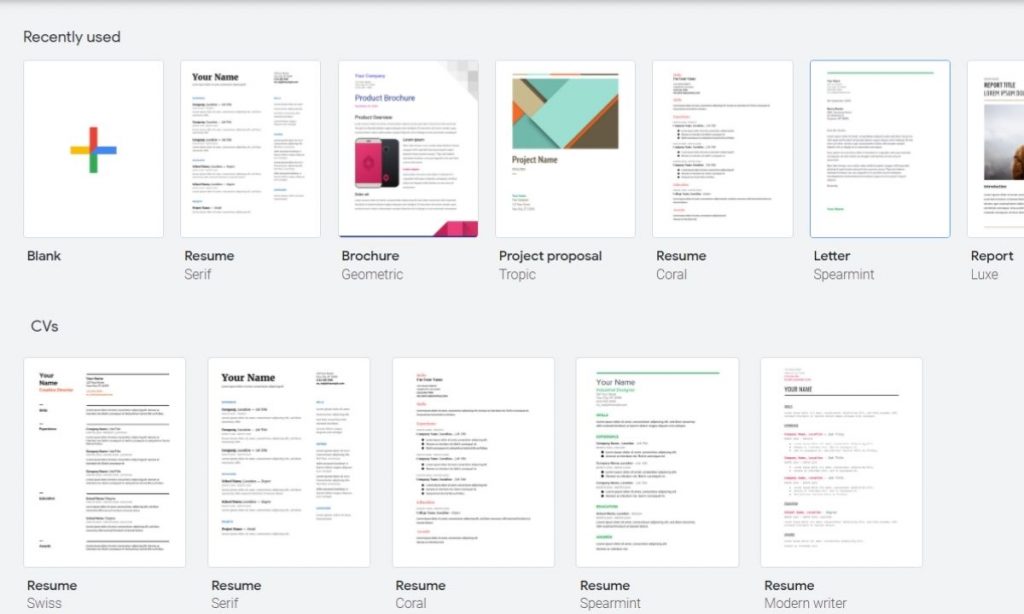Open the Letter Spearmint template preview

coord(880,149)
